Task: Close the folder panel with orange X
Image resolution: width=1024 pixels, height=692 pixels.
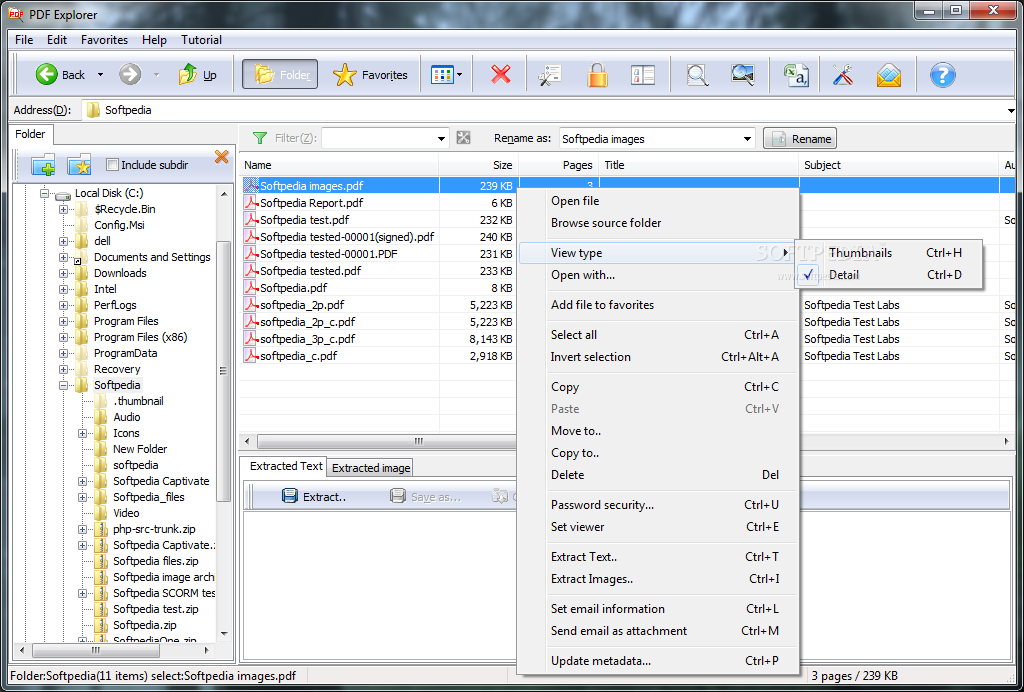Action: (x=221, y=157)
